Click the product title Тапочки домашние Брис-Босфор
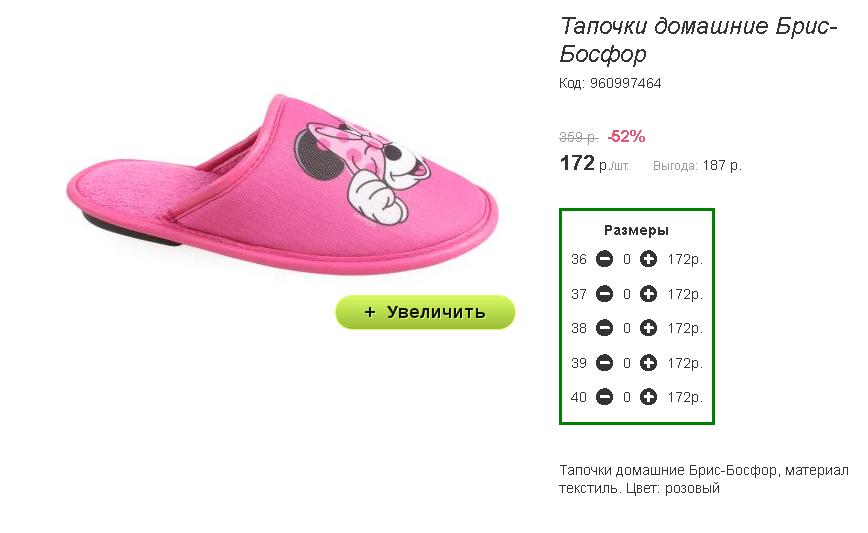868x533 pixels. (697, 39)
